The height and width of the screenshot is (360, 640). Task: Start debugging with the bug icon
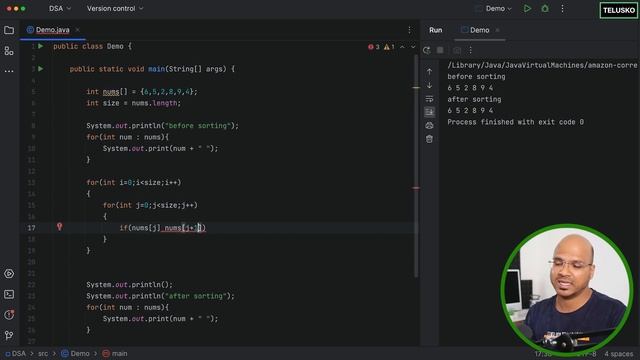pyautogui.click(x=545, y=9)
